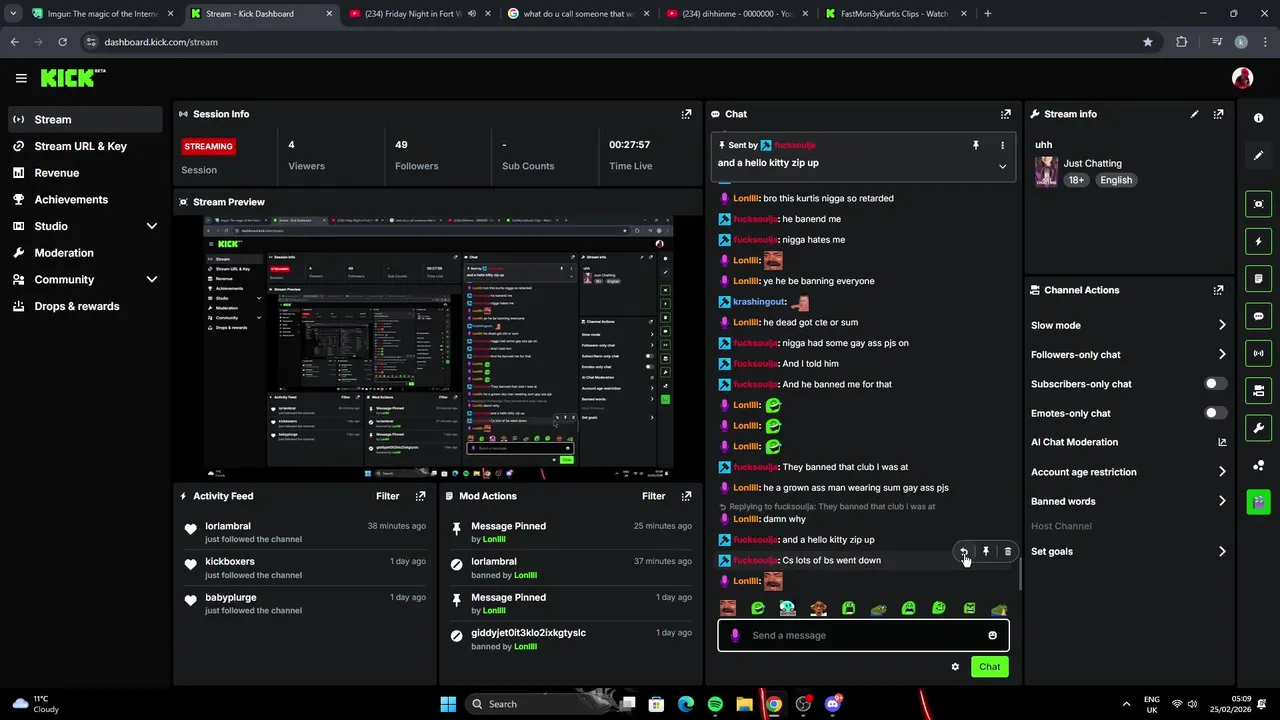Click the document icon in the right rail

(x=1258, y=278)
